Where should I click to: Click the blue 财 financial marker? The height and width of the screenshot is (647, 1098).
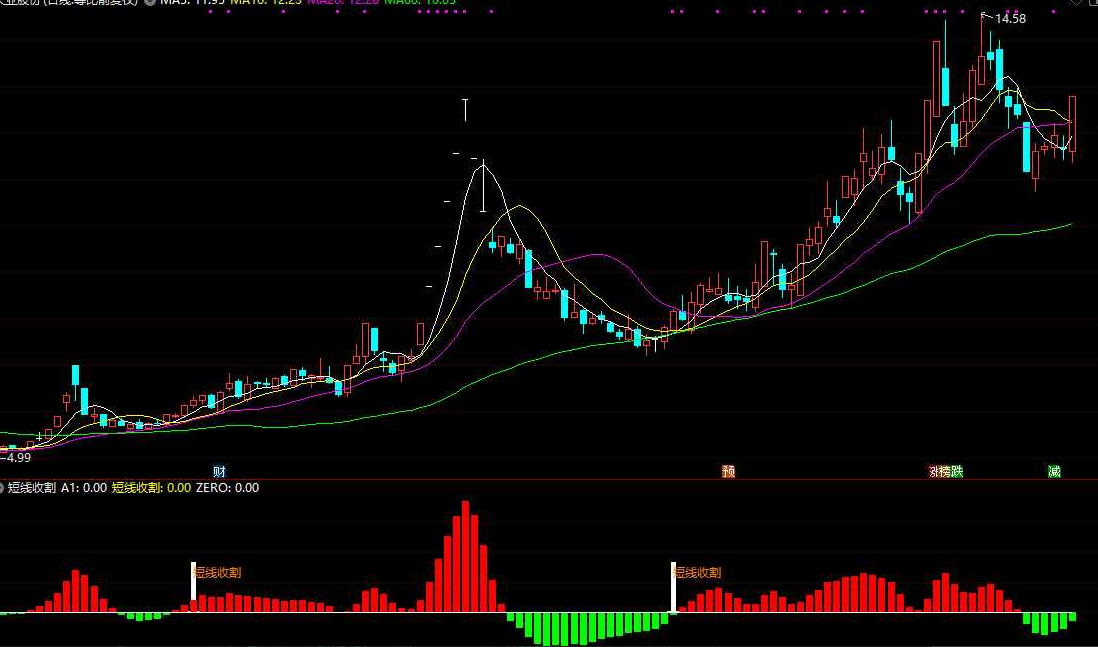(x=219, y=471)
